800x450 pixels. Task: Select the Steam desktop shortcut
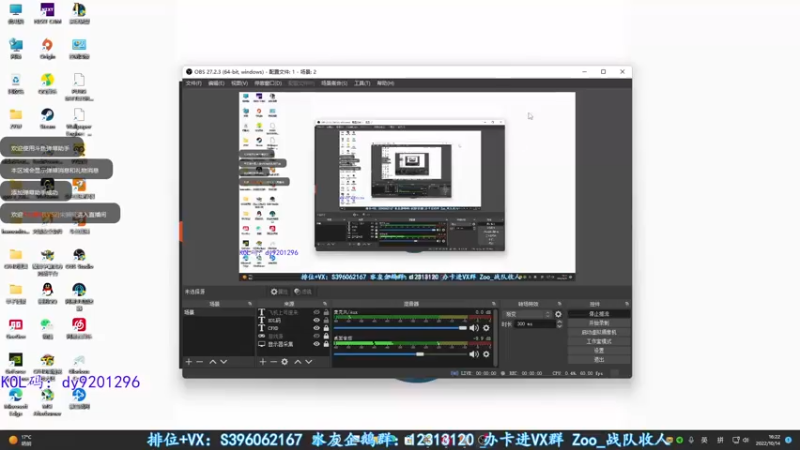pos(47,118)
